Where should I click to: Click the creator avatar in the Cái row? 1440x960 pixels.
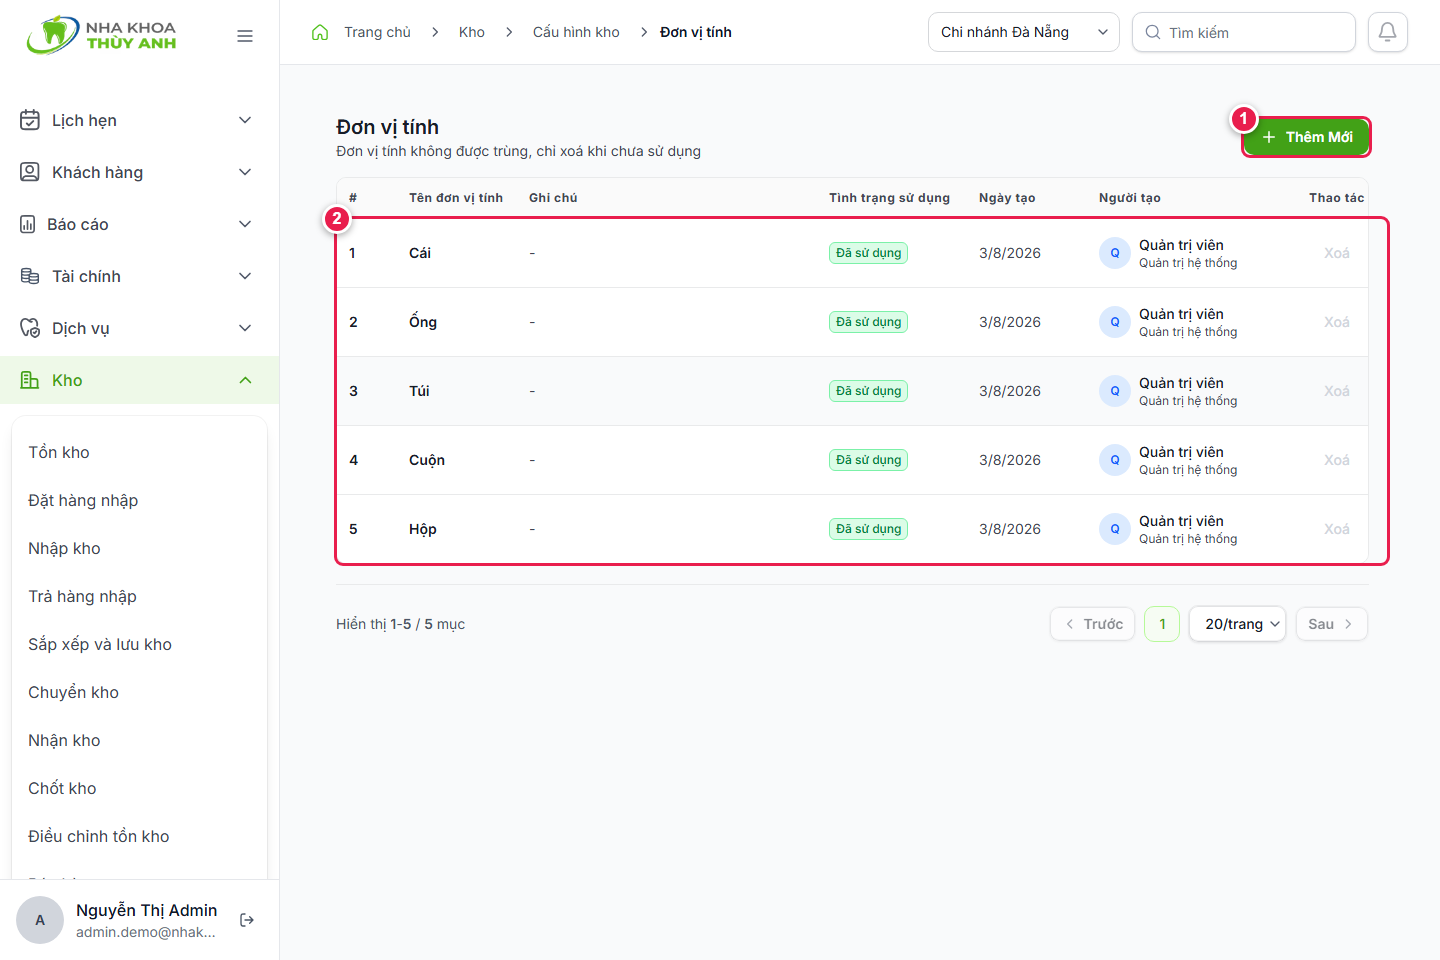pyautogui.click(x=1115, y=253)
